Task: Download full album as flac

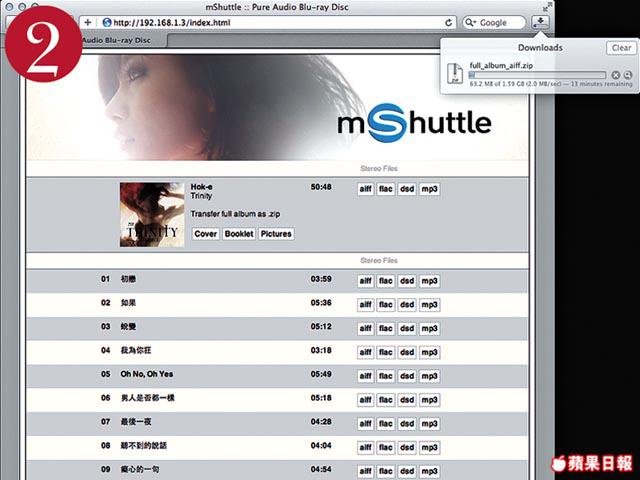Action: point(385,189)
